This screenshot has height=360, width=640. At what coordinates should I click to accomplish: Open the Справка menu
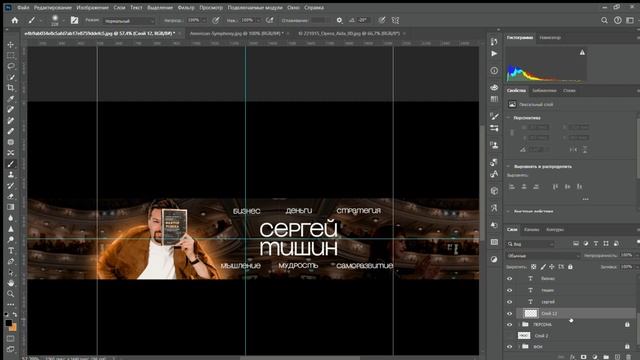314,7
